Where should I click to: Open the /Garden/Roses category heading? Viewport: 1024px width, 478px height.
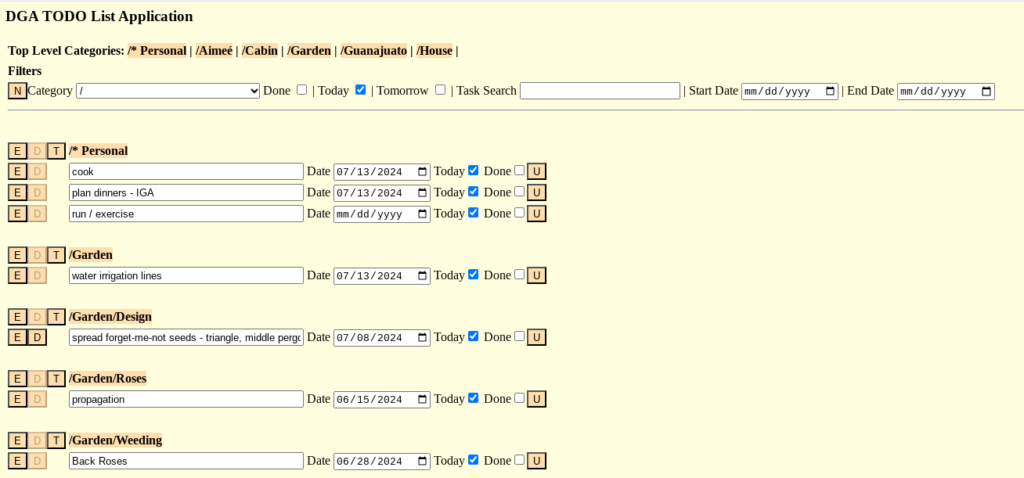coord(108,379)
